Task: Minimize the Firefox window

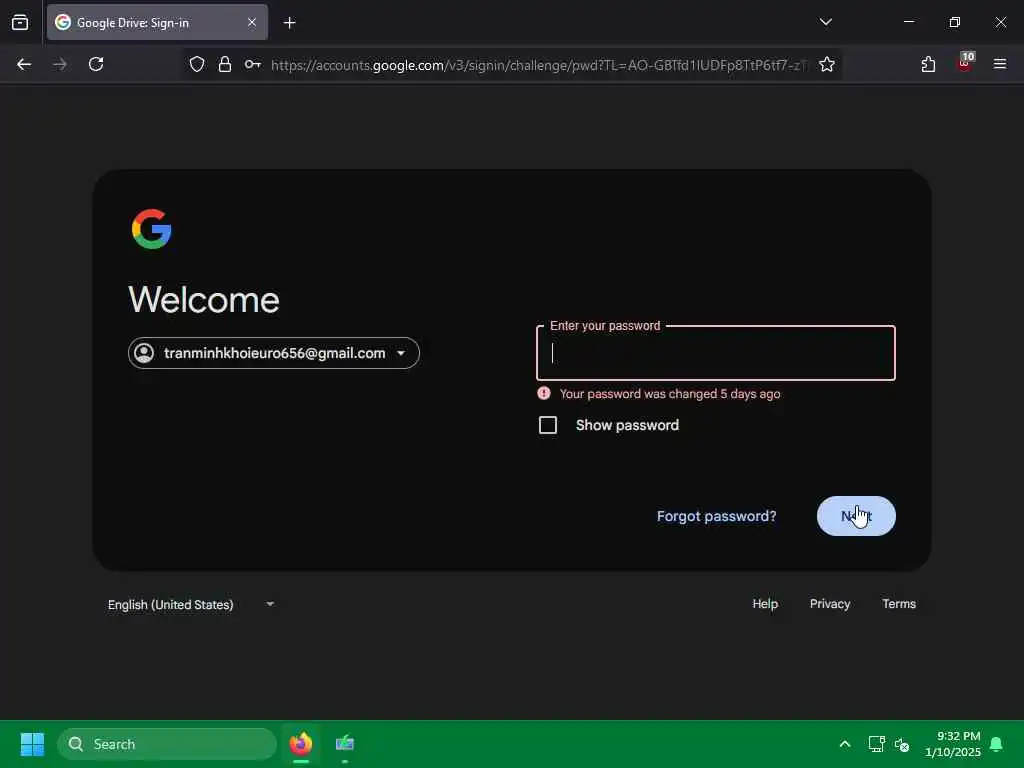Action: [x=908, y=22]
